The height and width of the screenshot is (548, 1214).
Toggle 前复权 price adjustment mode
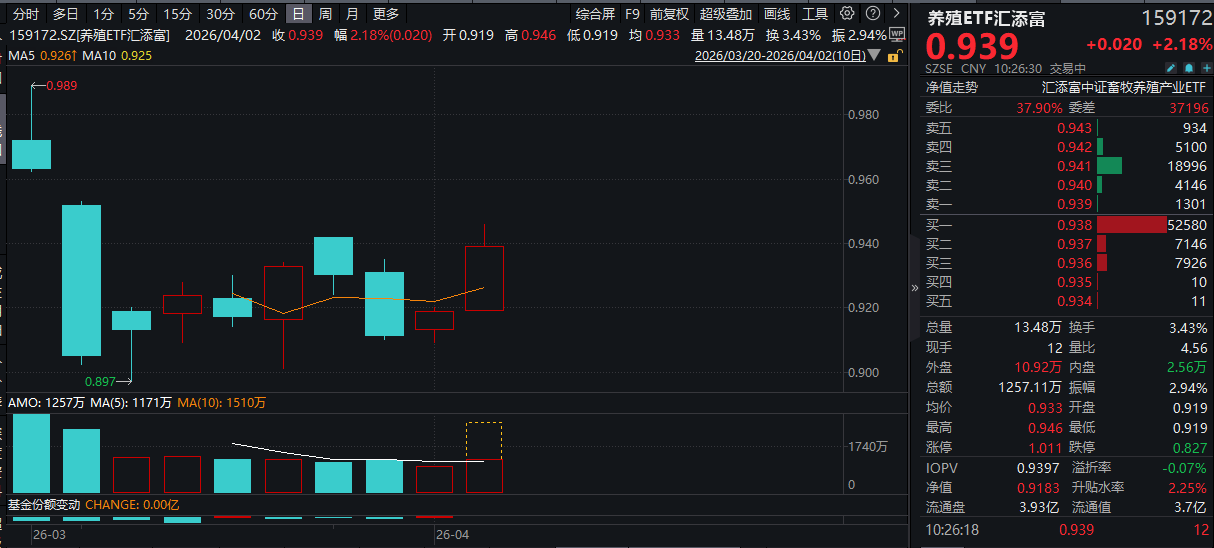669,14
